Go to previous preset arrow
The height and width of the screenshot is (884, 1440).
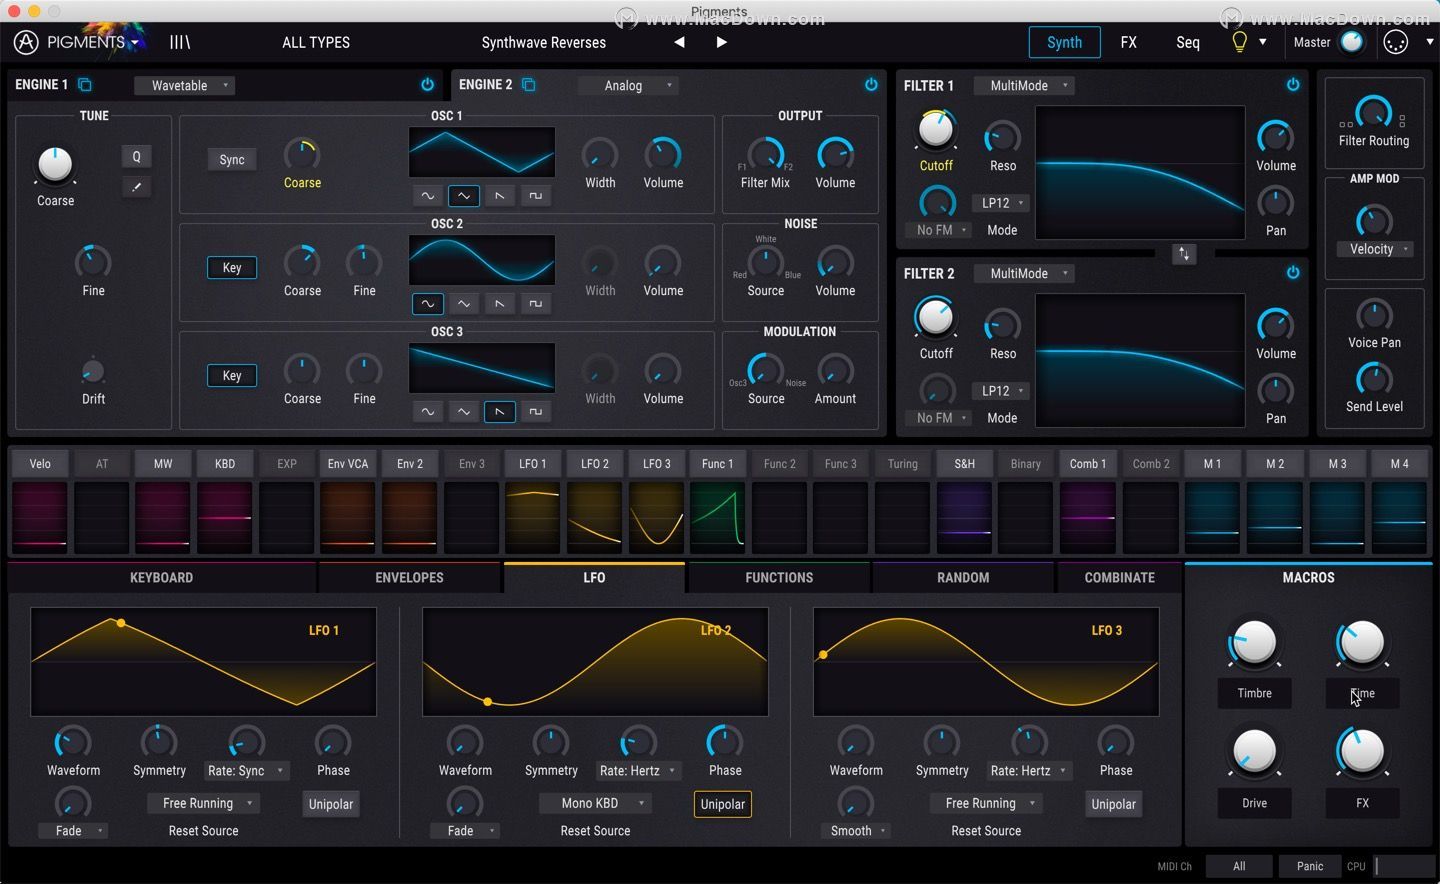coord(680,42)
